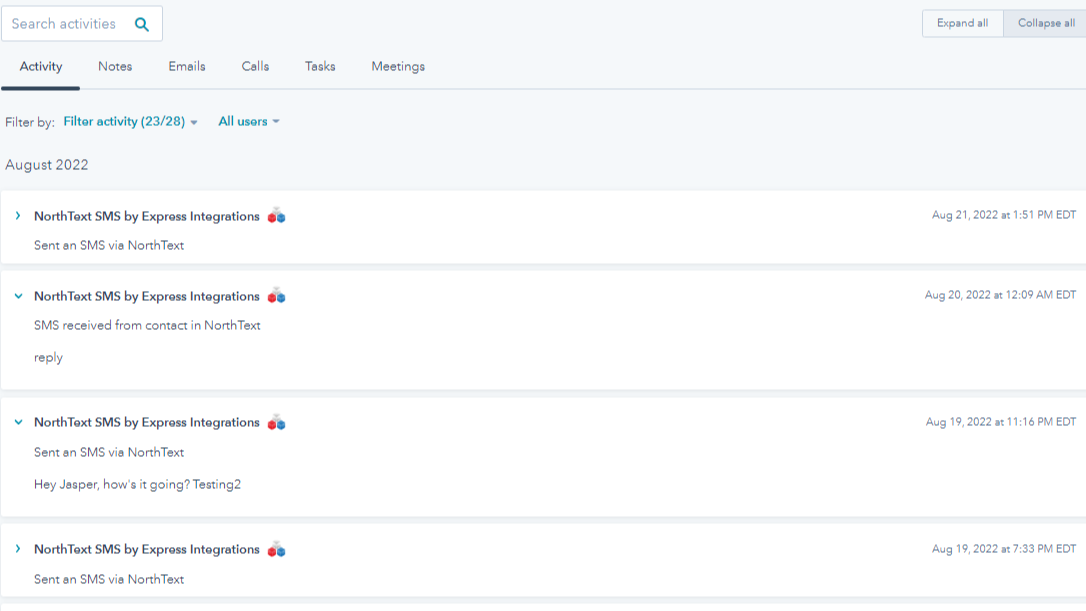This screenshot has height=611, width=1086.
Task: Click the NorthText integration icon on the Aug 20 entry
Action: [x=276, y=295]
